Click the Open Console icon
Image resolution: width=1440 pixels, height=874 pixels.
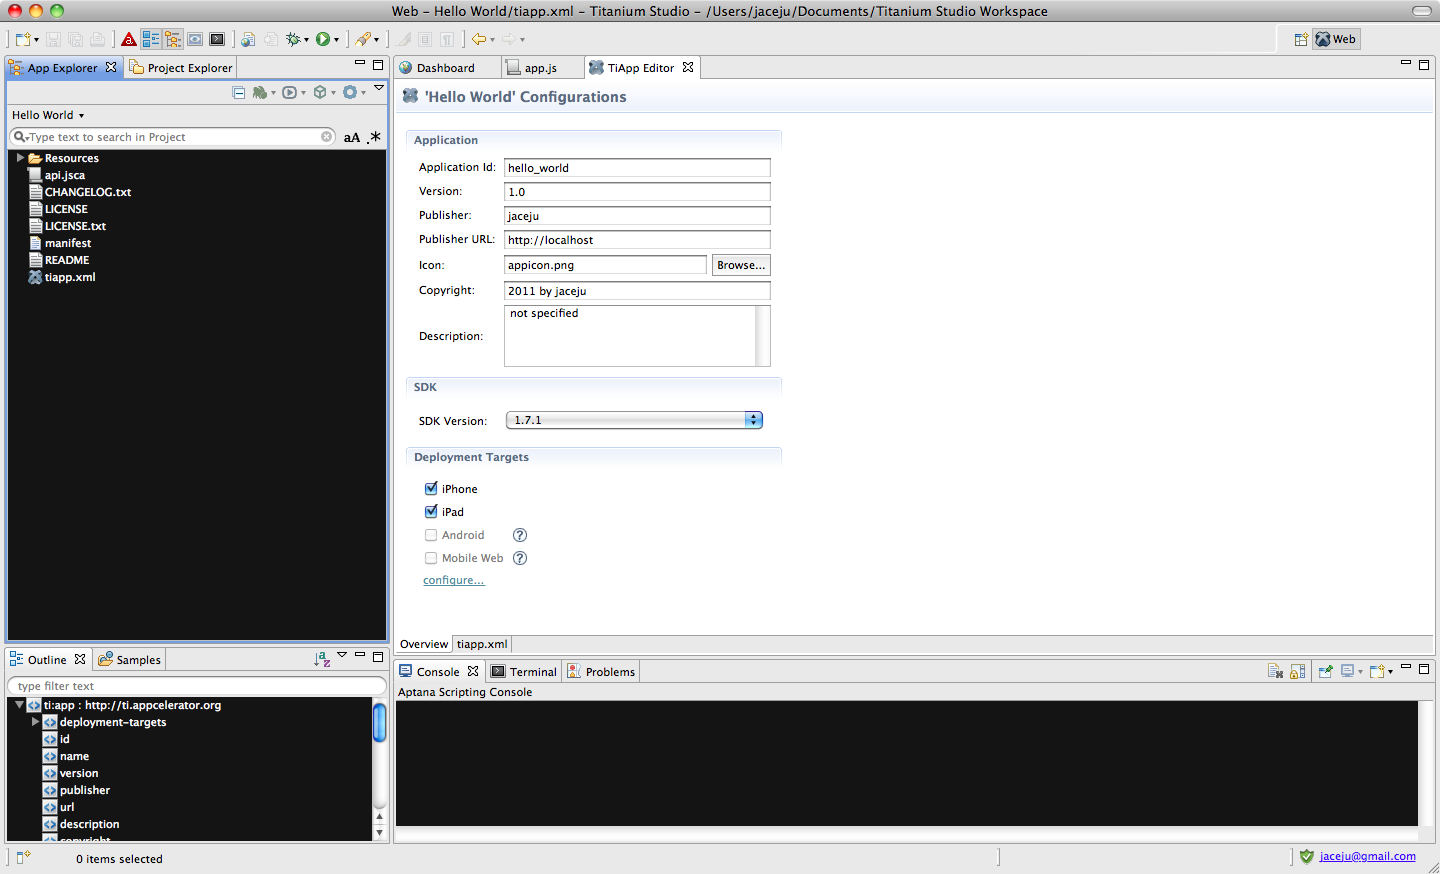[1377, 671]
